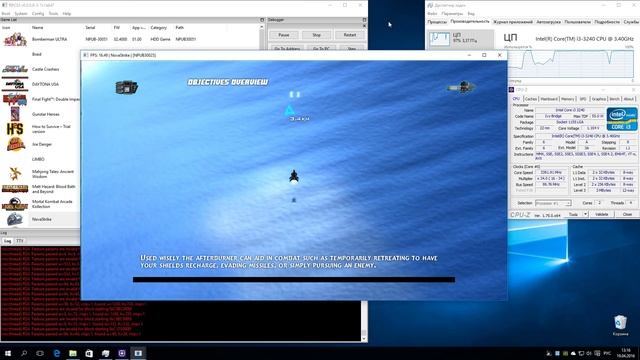Select the Mahjong Tales game icon
Screen dimensions: 640x360
tap(15, 174)
